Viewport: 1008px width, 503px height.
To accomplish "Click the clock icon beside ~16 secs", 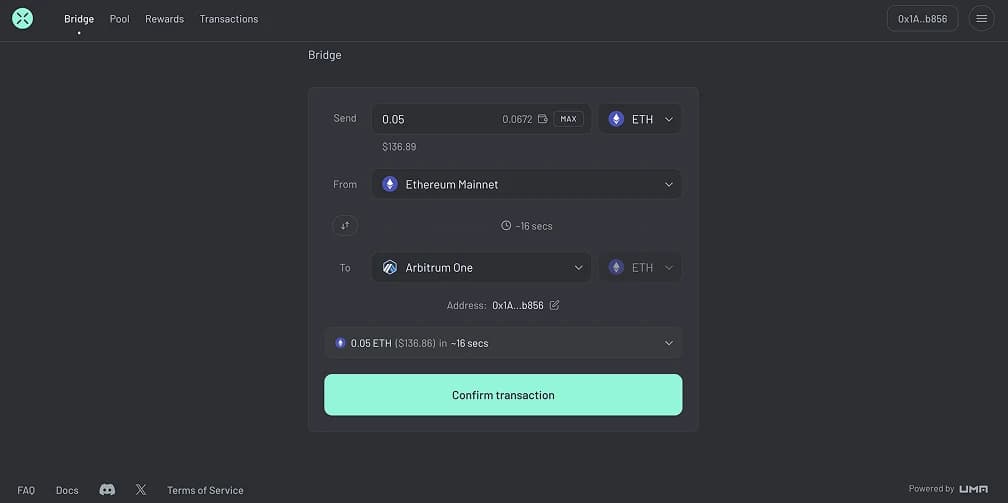I will pyautogui.click(x=506, y=226).
